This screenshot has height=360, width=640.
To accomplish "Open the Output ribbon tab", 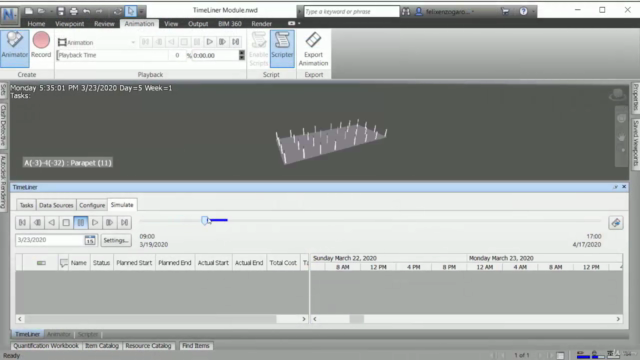I will pos(198,24).
